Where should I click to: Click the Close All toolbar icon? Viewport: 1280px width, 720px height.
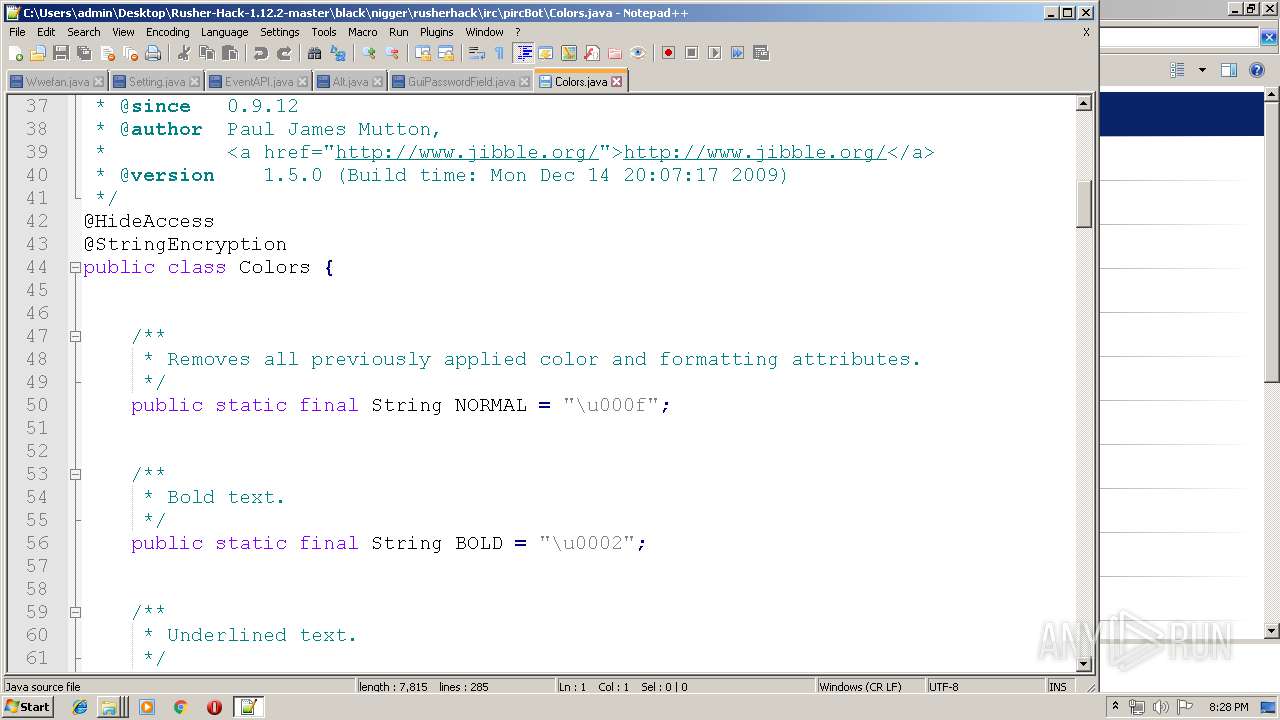pyautogui.click(x=130, y=53)
